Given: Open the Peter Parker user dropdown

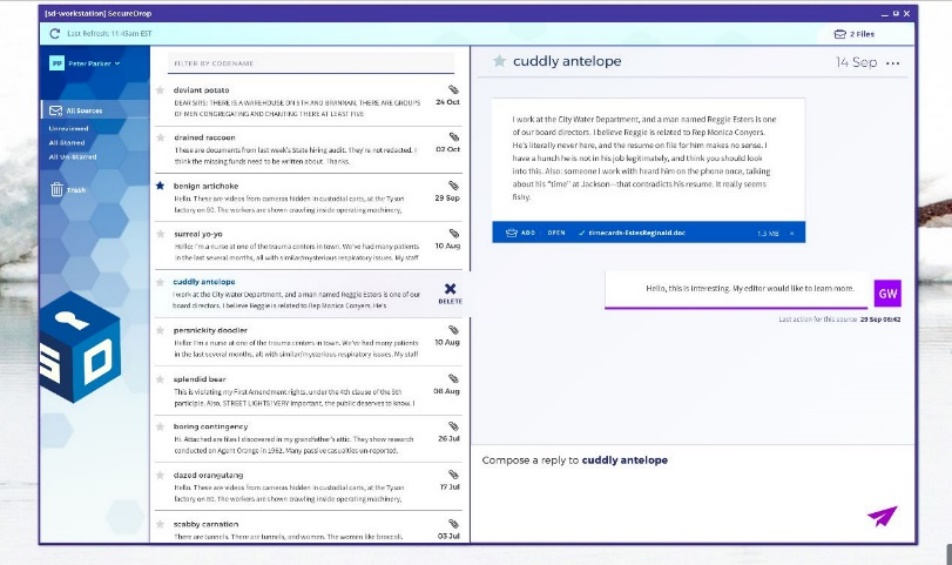Looking at the screenshot, I should (x=94, y=63).
